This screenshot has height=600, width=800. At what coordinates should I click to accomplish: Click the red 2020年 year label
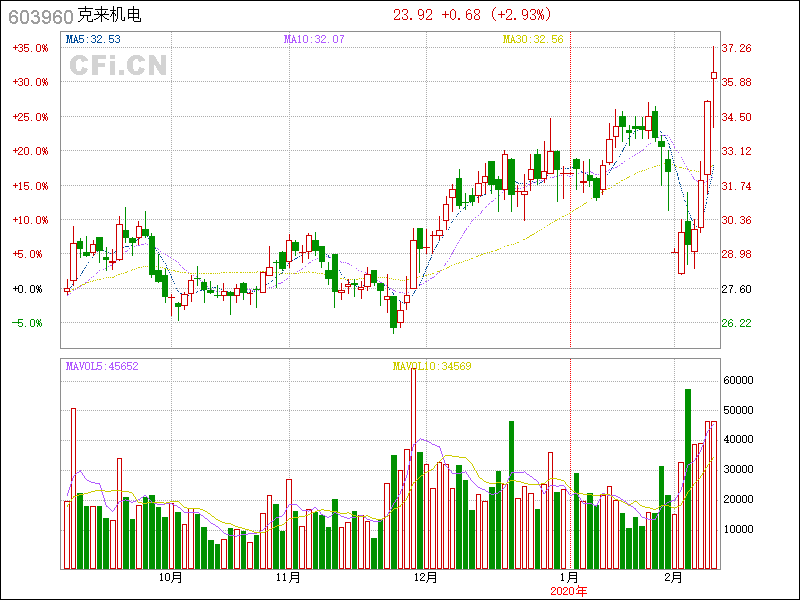coord(569,591)
